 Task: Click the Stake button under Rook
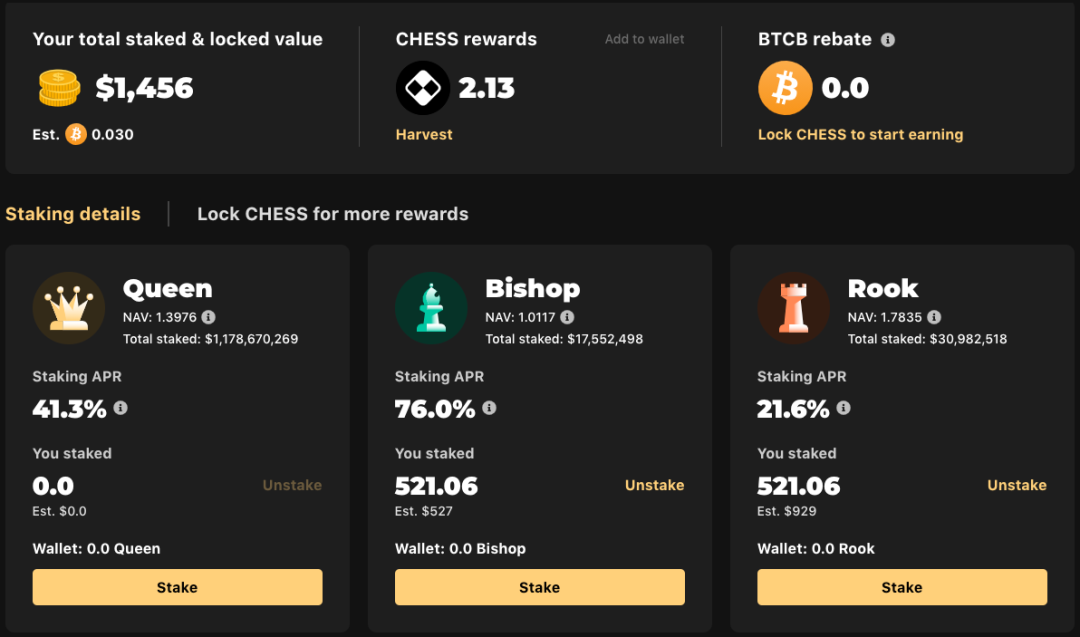point(902,587)
